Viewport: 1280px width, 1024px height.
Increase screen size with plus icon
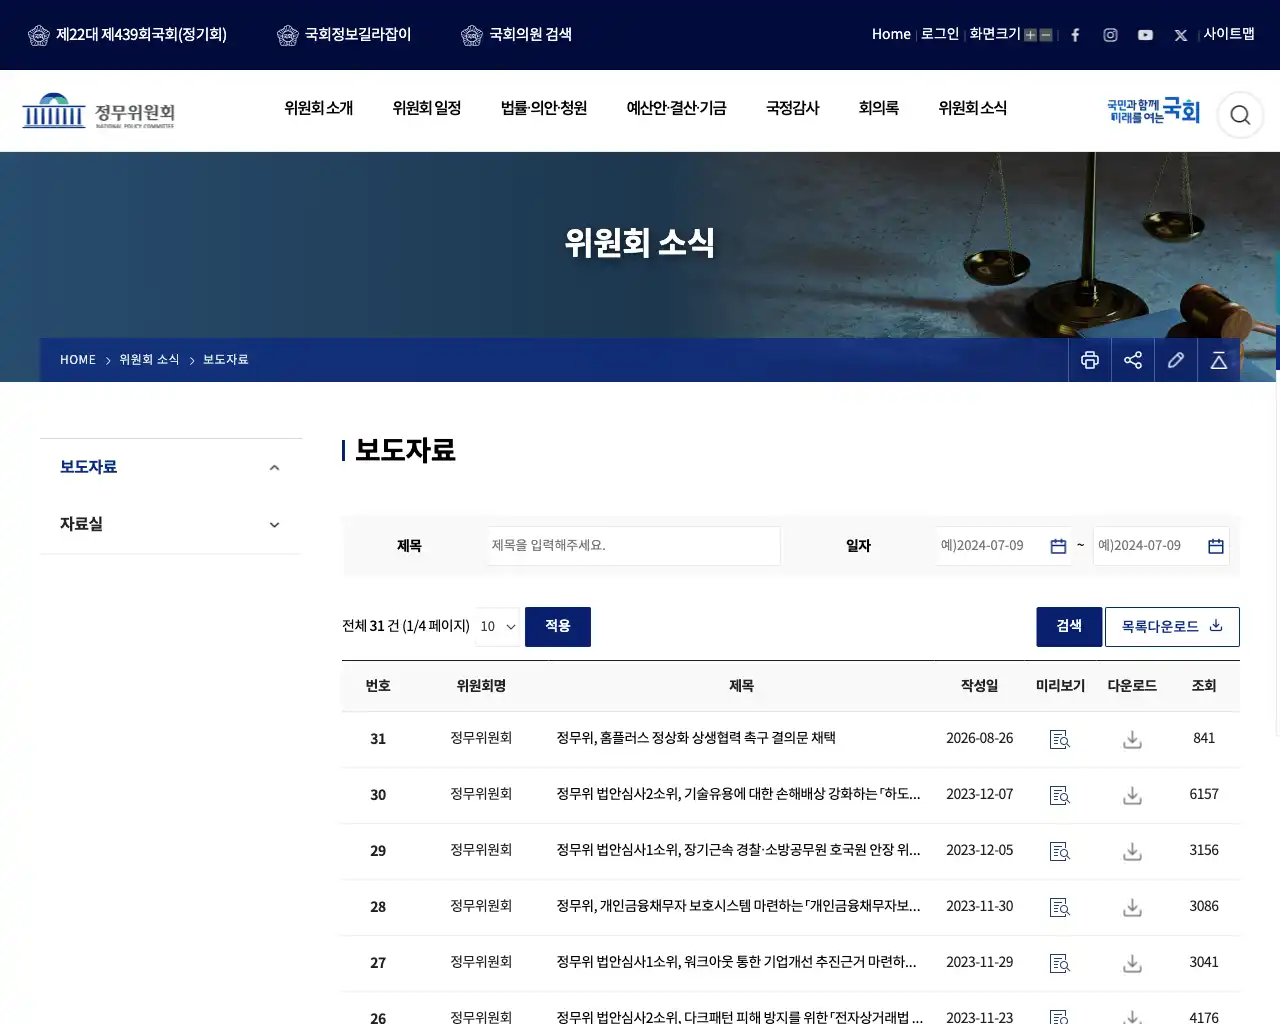1030,35
